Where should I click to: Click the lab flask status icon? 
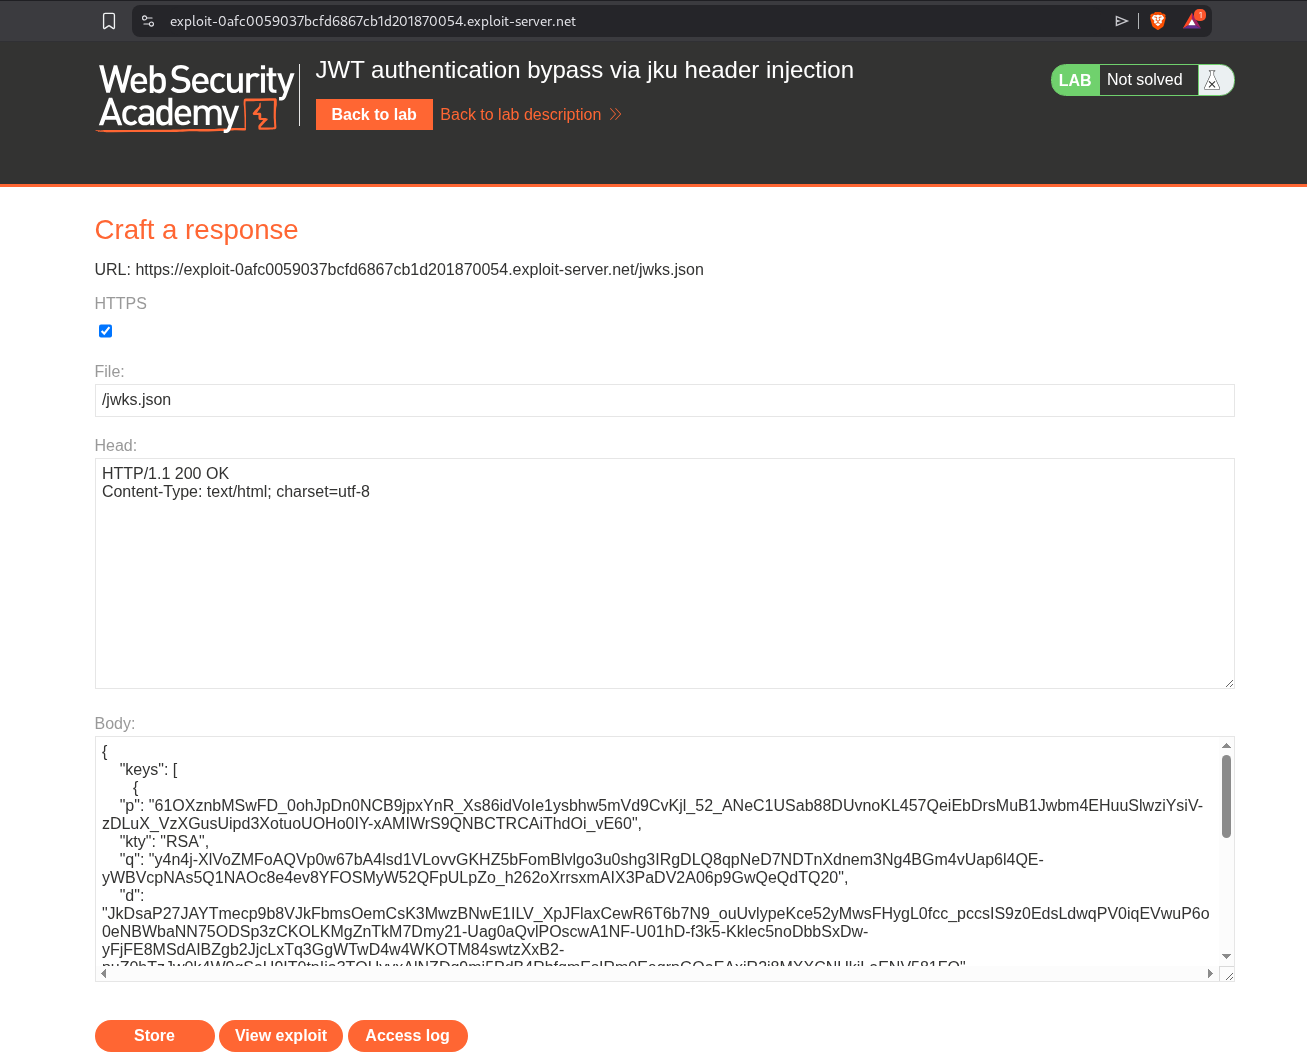coord(1213,80)
